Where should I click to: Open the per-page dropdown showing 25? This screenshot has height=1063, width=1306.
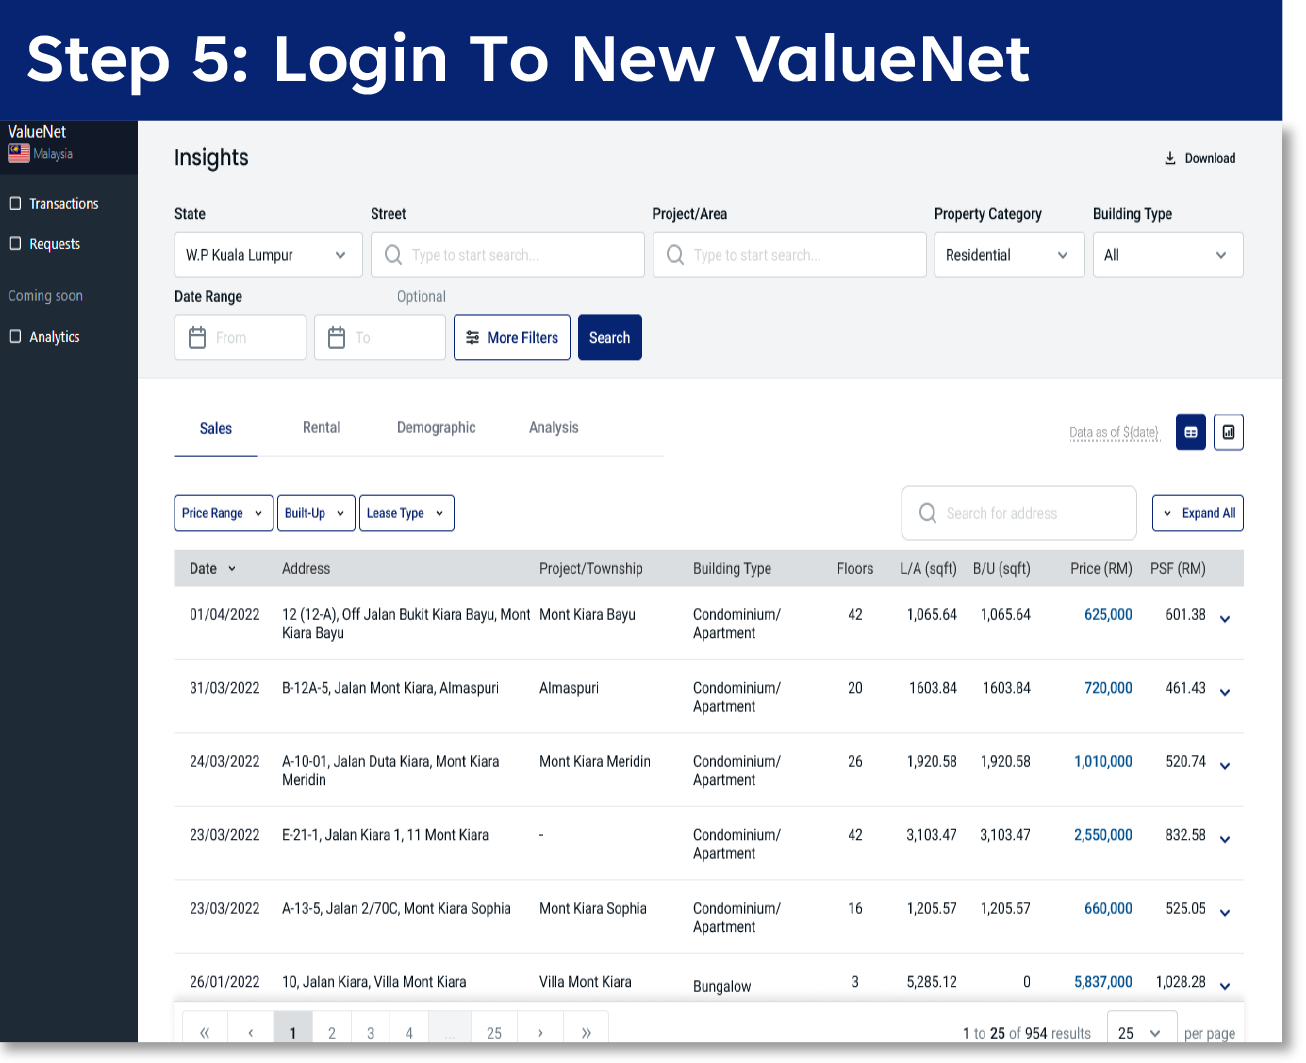(1141, 1032)
